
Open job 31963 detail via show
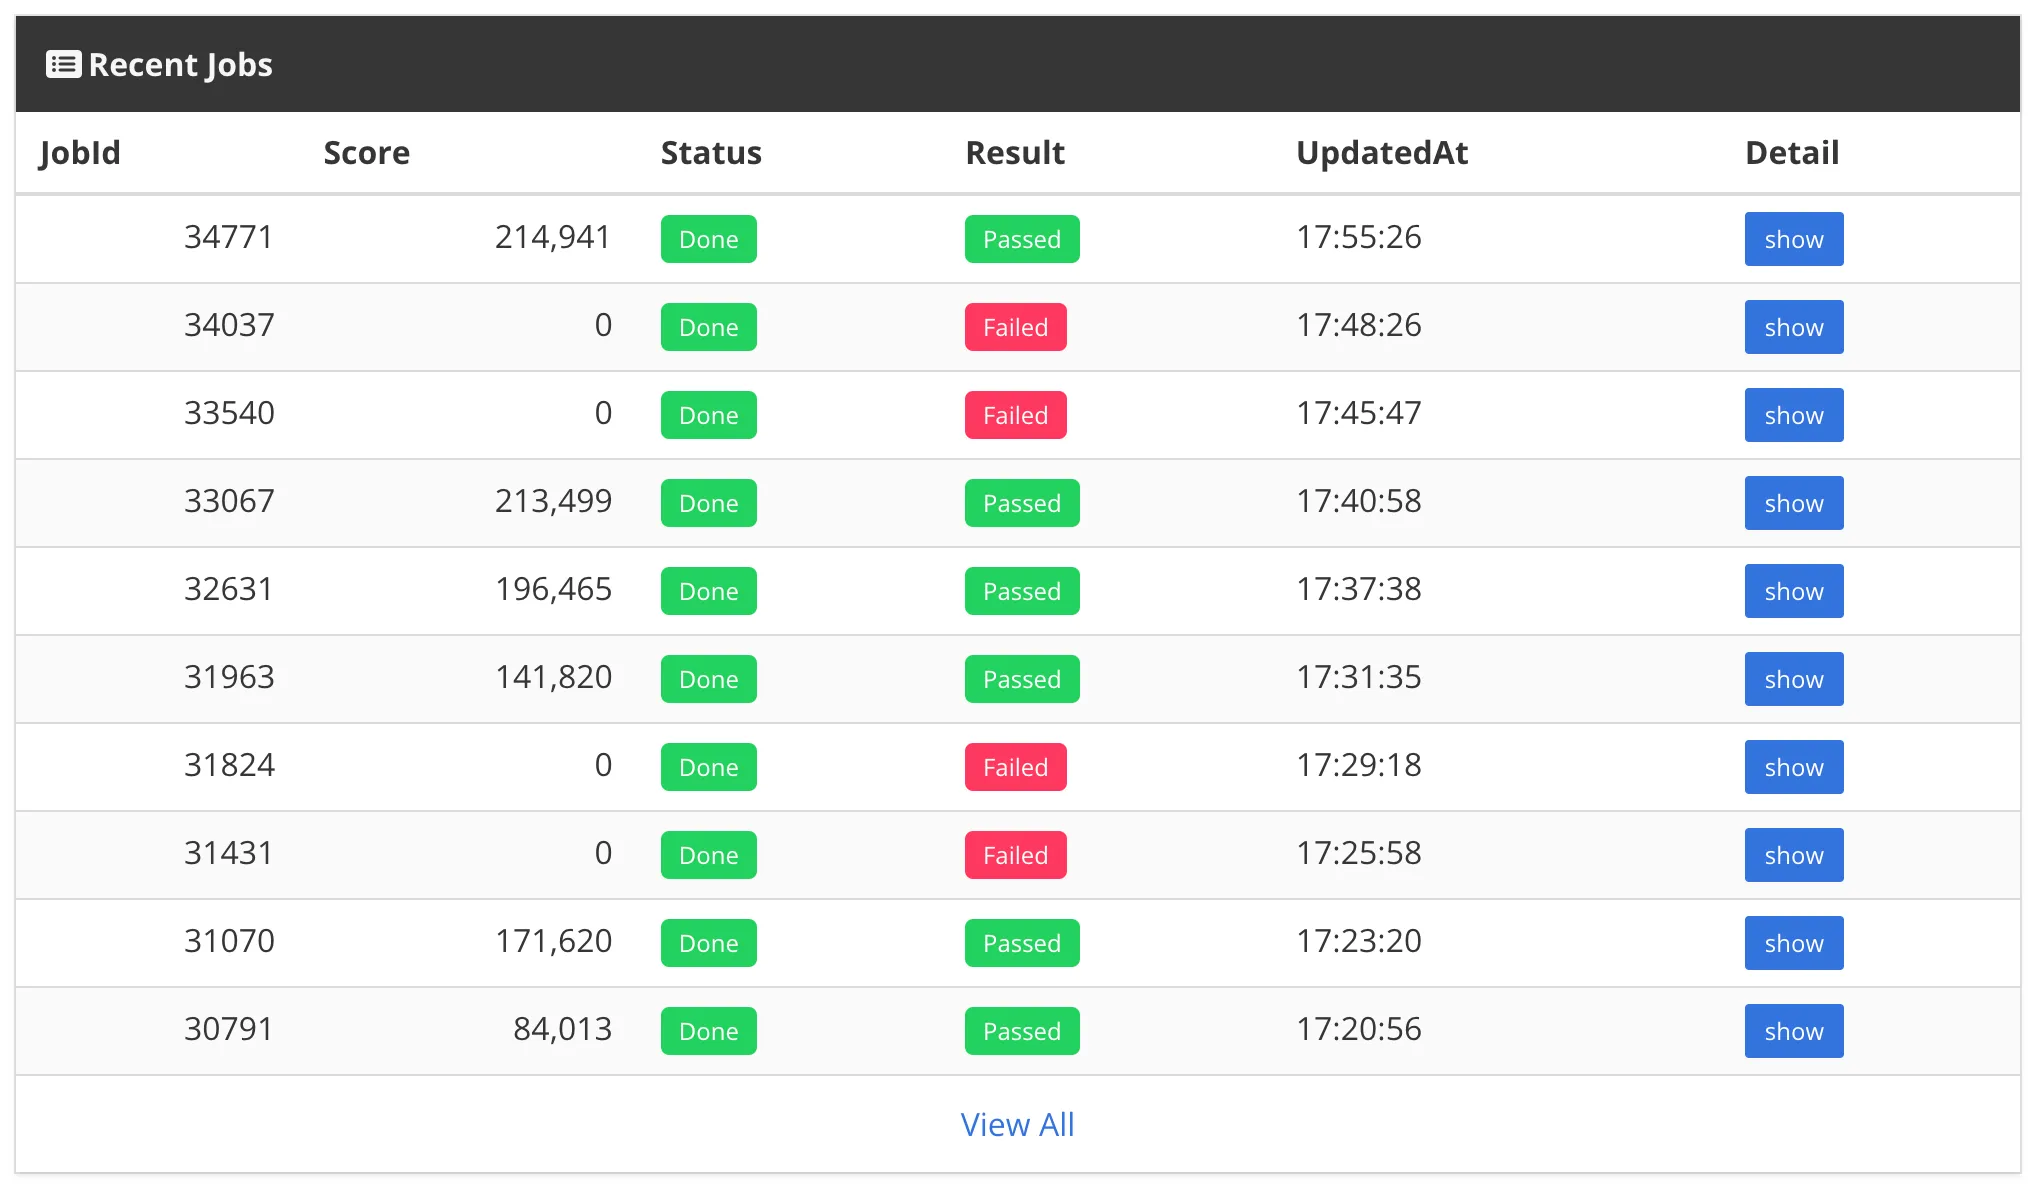click(x=1793, y=679)
